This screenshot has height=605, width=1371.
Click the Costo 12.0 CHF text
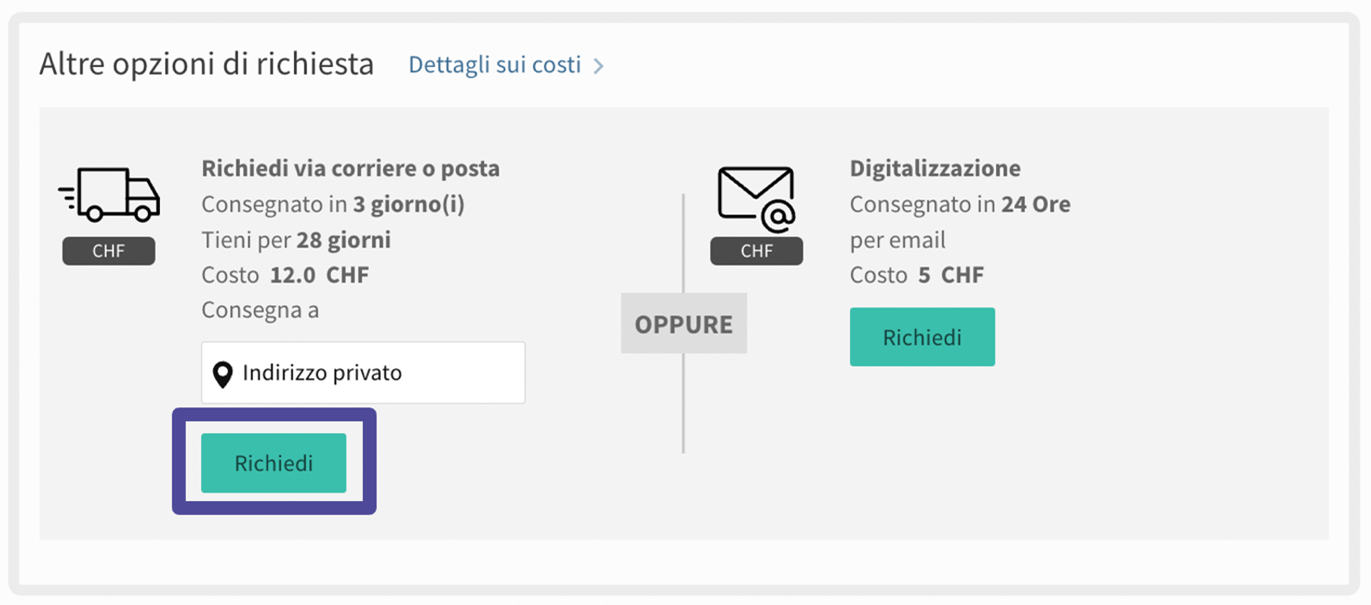point(285,275)
